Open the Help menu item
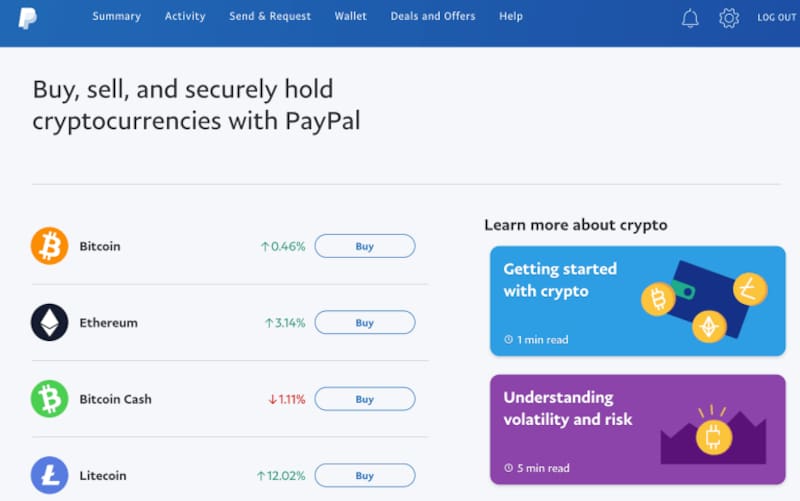The image size is (800, 501). point(511,17)
